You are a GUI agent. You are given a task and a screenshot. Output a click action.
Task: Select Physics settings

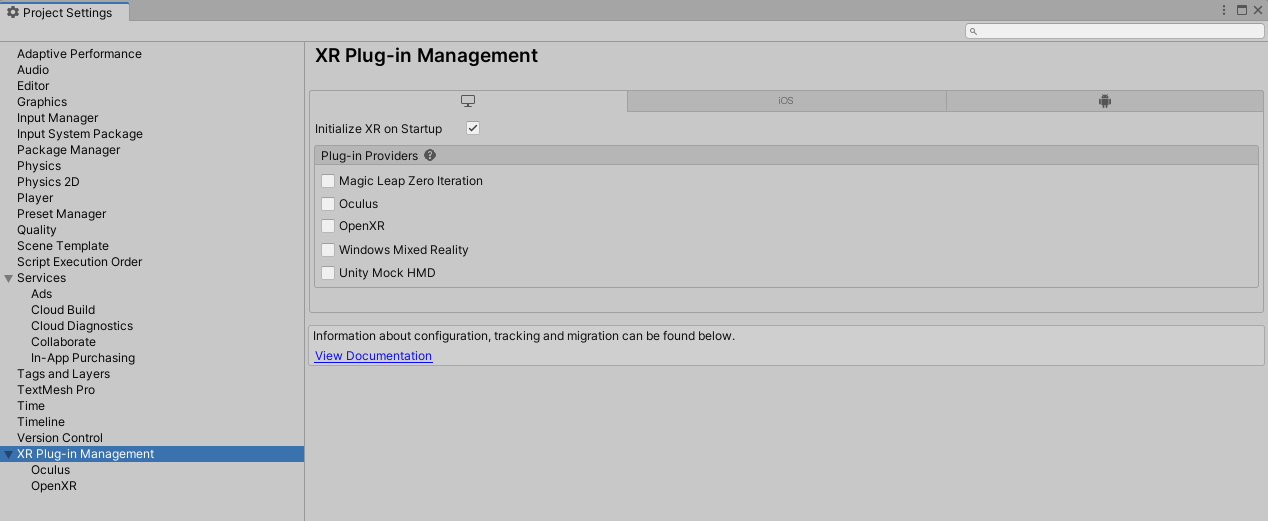pyautogui.click(x=39, y=166)
